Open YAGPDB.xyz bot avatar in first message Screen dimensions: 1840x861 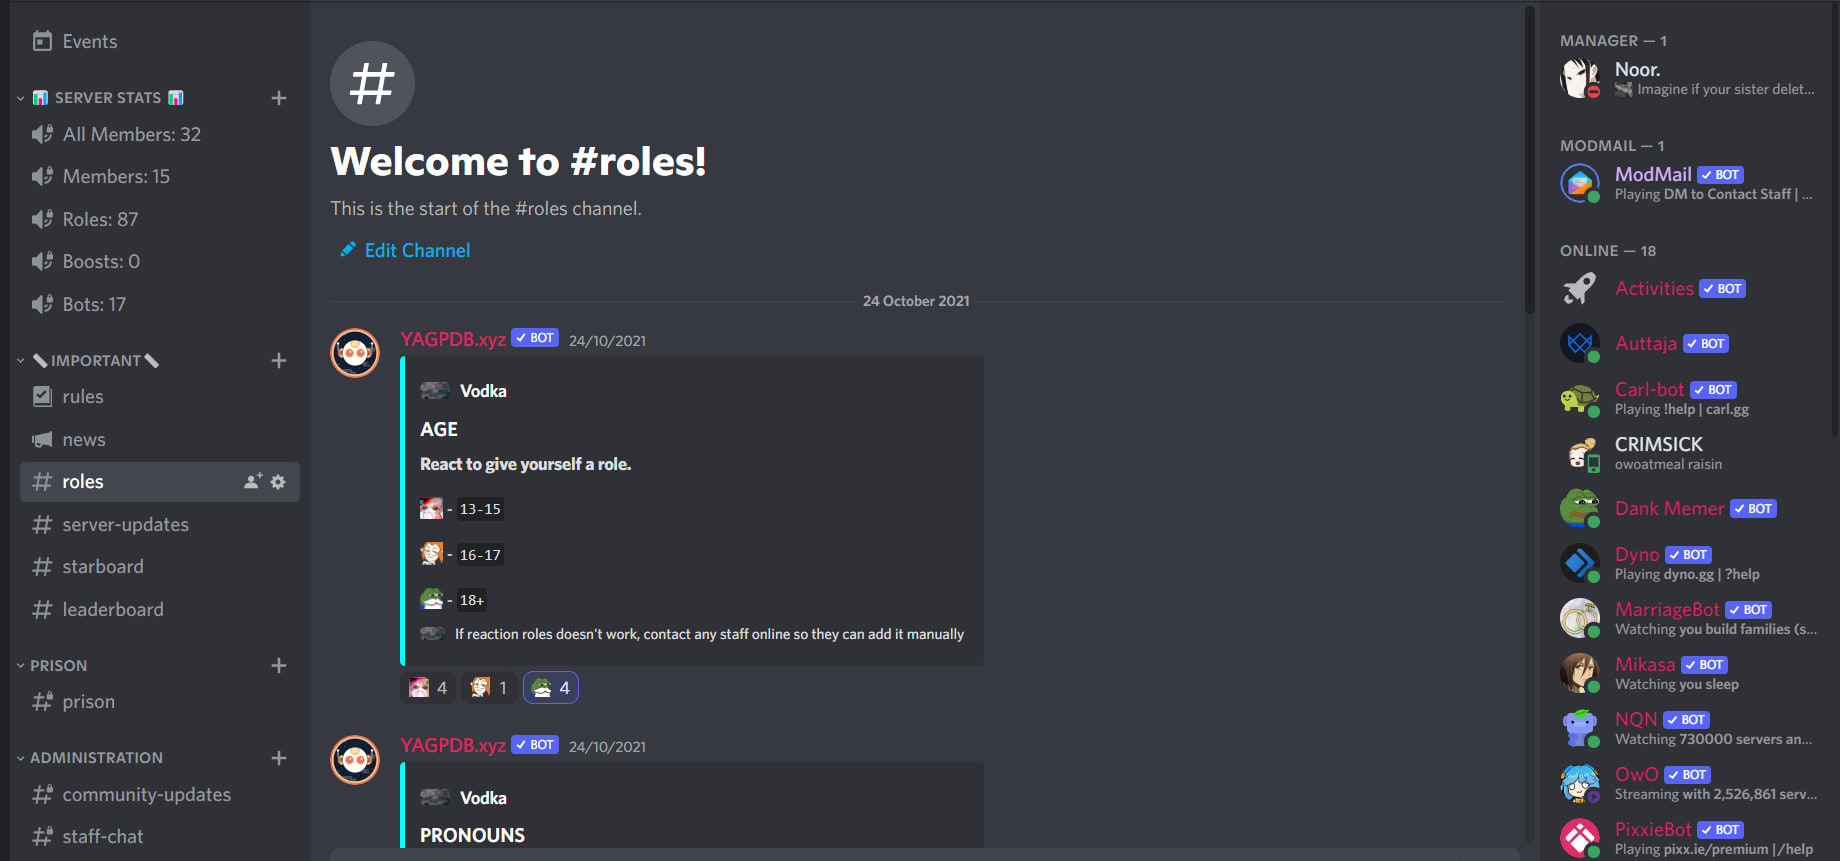pos(355,353)
